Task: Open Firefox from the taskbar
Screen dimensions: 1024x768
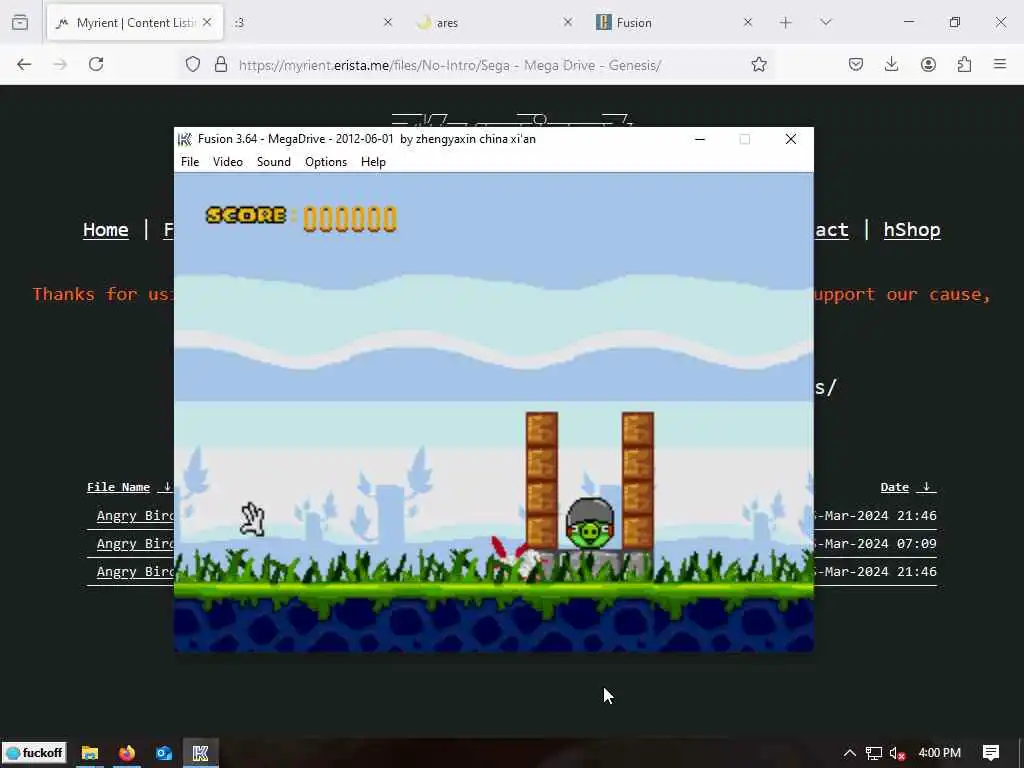Action: 127,753
